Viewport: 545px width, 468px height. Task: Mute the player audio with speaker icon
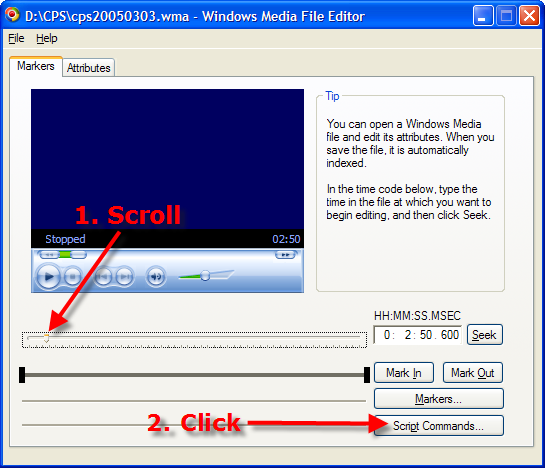pyautogui.click(x=156, y=277)
